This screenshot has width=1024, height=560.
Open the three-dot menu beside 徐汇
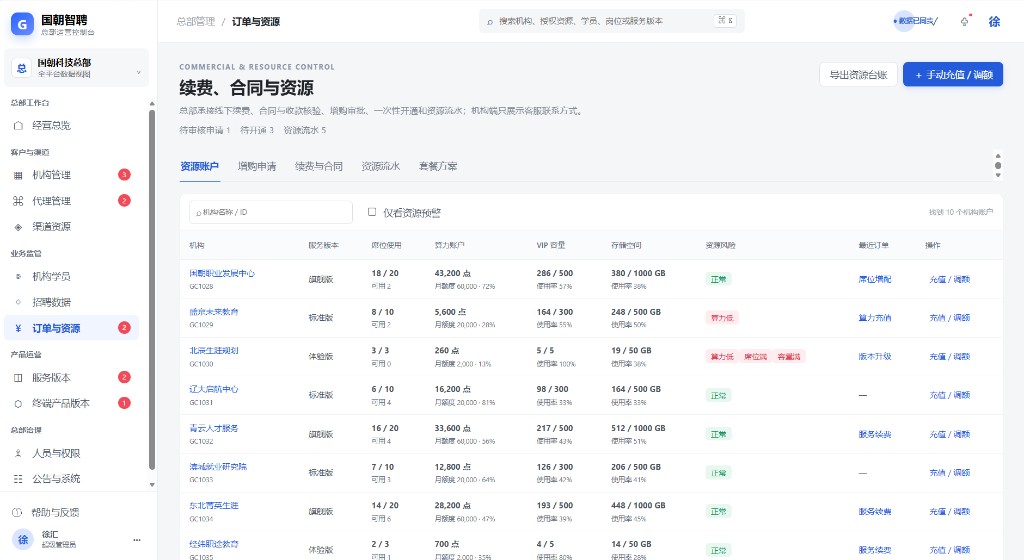(x=136, y=540)
